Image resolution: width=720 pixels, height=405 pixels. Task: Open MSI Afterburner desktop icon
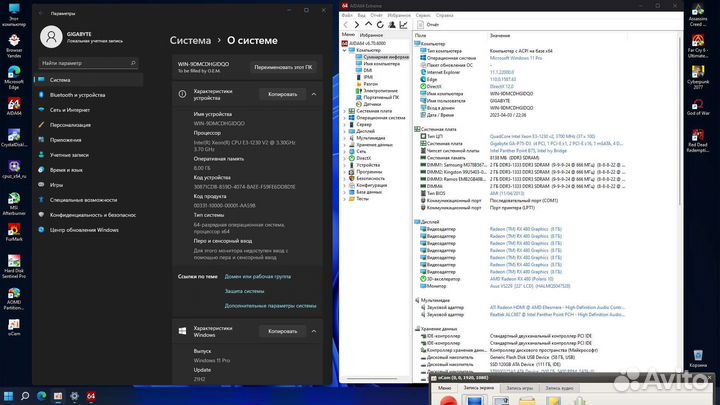coord(14,204)
